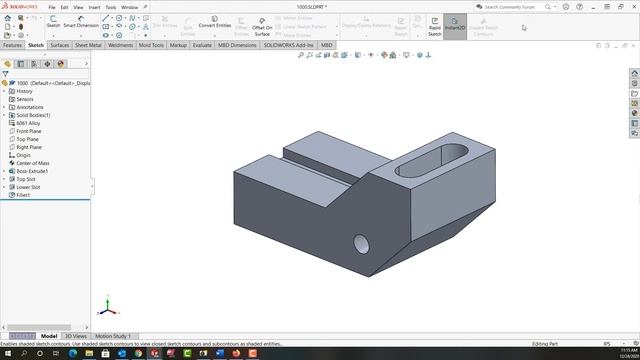
Task: Open FeatureManager design tree tab icon
Action: pyautogui.click(x=7, y=64)
